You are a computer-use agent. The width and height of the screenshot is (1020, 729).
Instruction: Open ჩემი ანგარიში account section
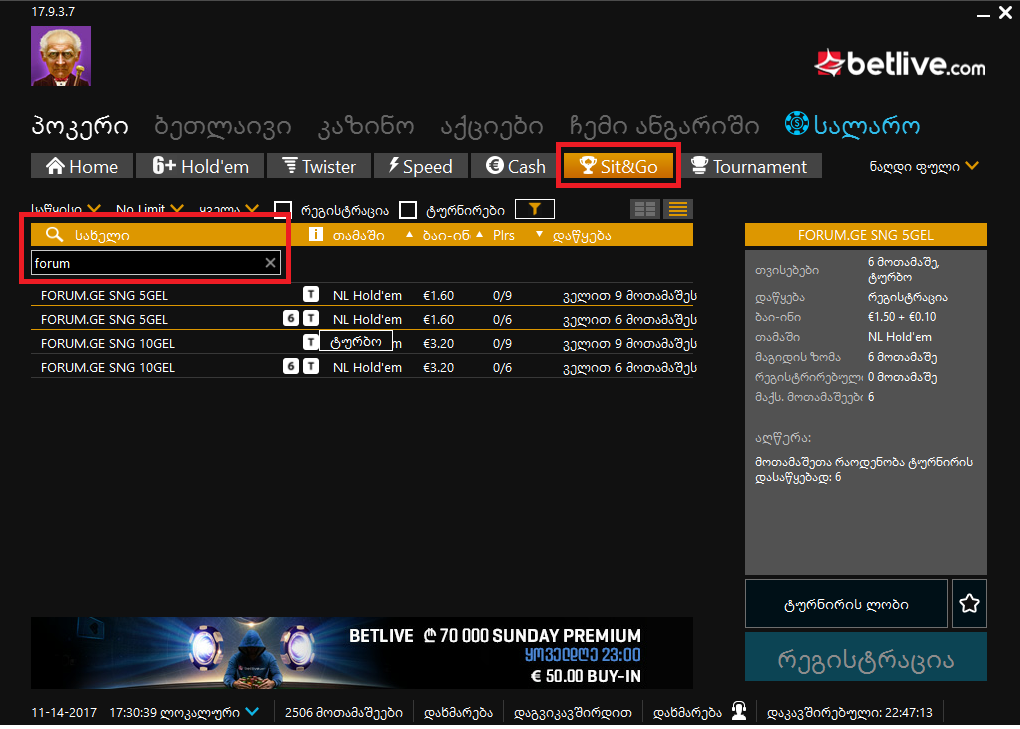[x=664, y=126]
